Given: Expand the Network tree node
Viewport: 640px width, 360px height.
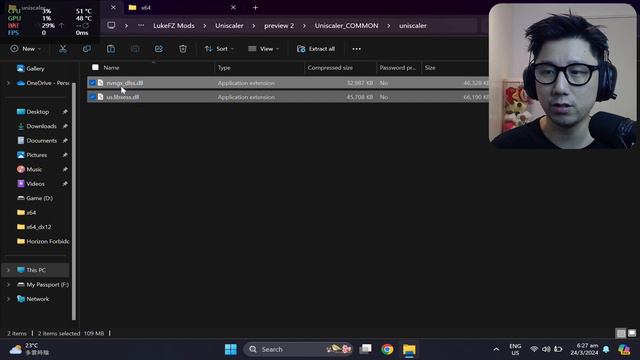Looking at the screenshot, I should [8, 299].
